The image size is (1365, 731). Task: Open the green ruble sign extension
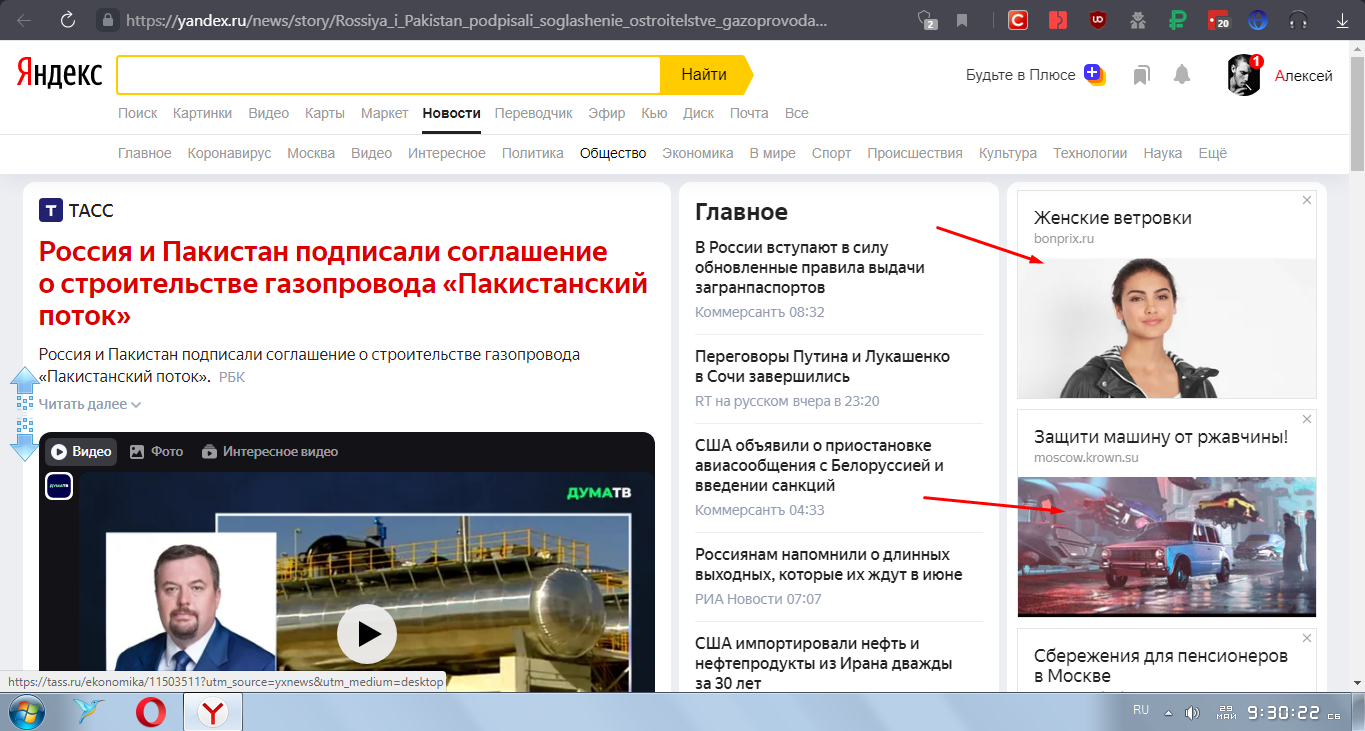(x=1178, y=19)
